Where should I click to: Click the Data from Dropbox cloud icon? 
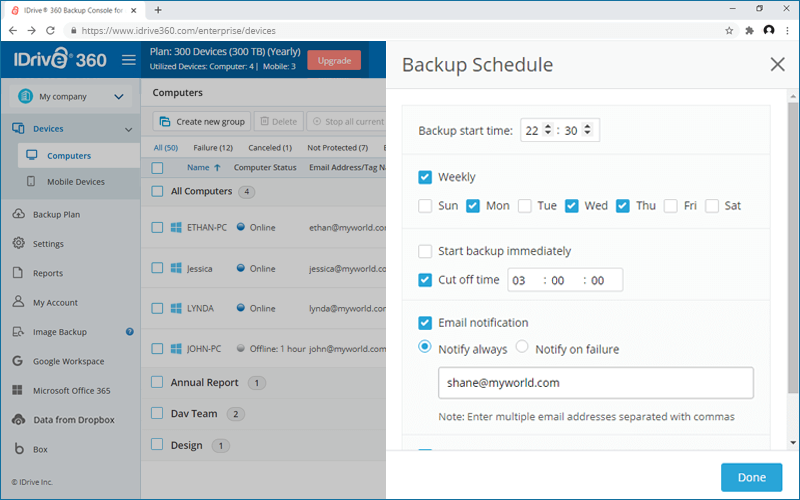pos(18,419)
